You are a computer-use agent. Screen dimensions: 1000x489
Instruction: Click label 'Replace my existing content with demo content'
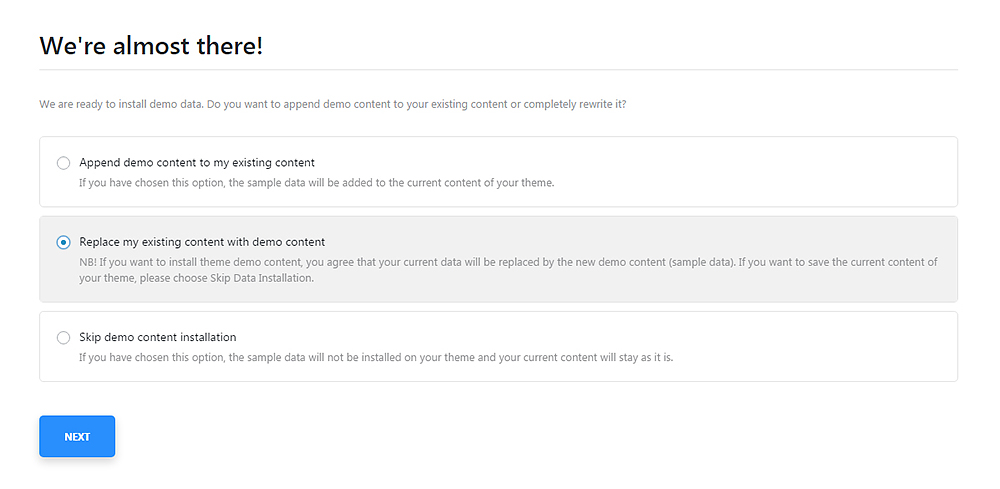[202, 242]
